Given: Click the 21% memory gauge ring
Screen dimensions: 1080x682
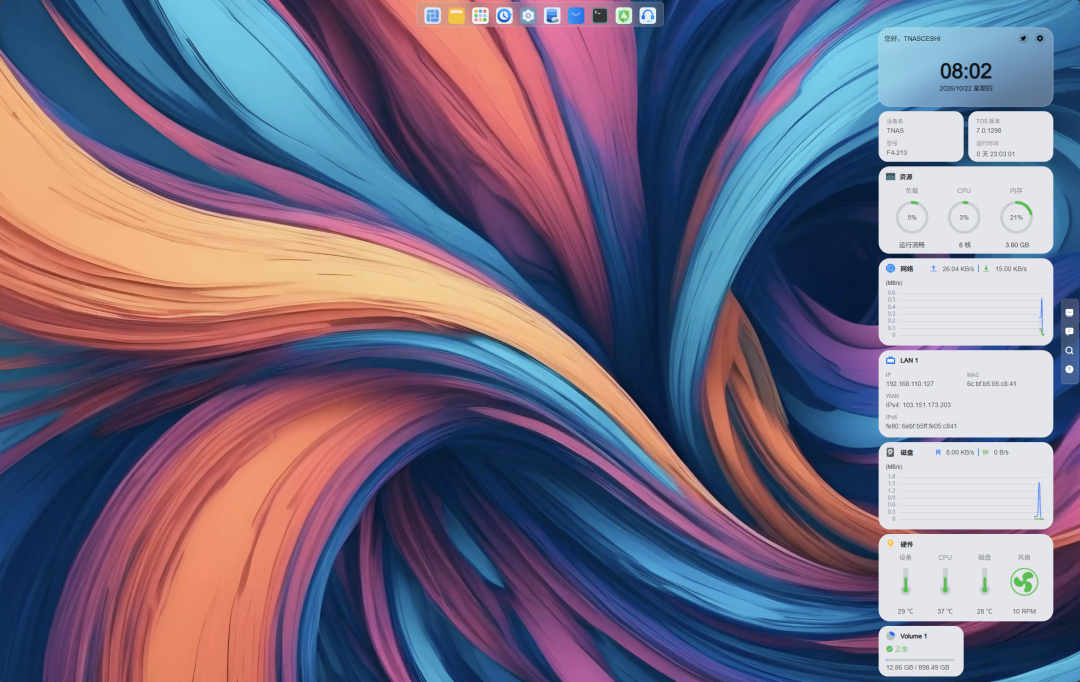Looking at the screenshot, I should point(1017,218).
